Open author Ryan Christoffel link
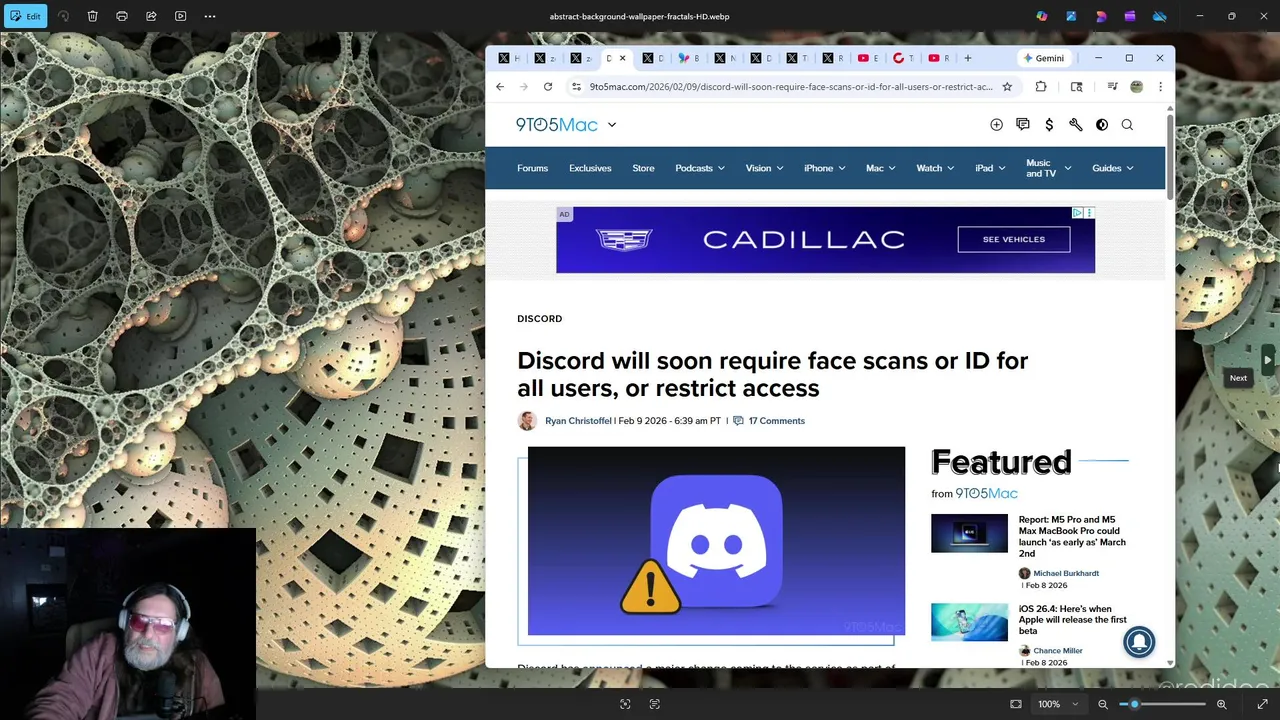The image size is (1280, 720). click(x=578, y=421)
